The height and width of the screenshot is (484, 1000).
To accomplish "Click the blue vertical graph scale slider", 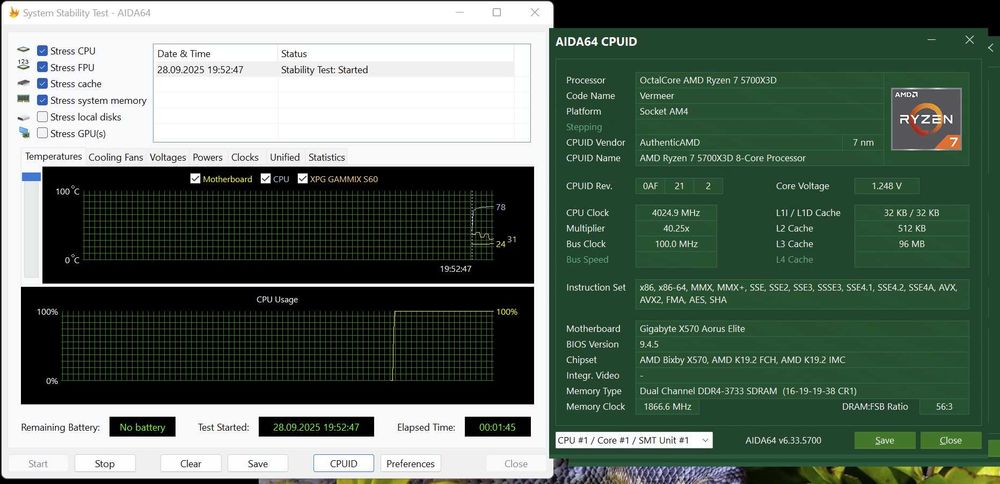I will [31, 177].
